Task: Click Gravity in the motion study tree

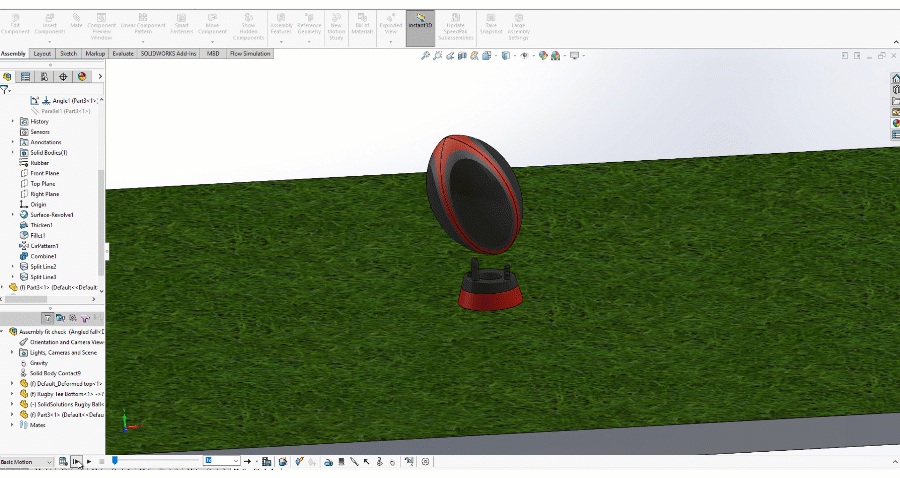Action: coord(39,363)
